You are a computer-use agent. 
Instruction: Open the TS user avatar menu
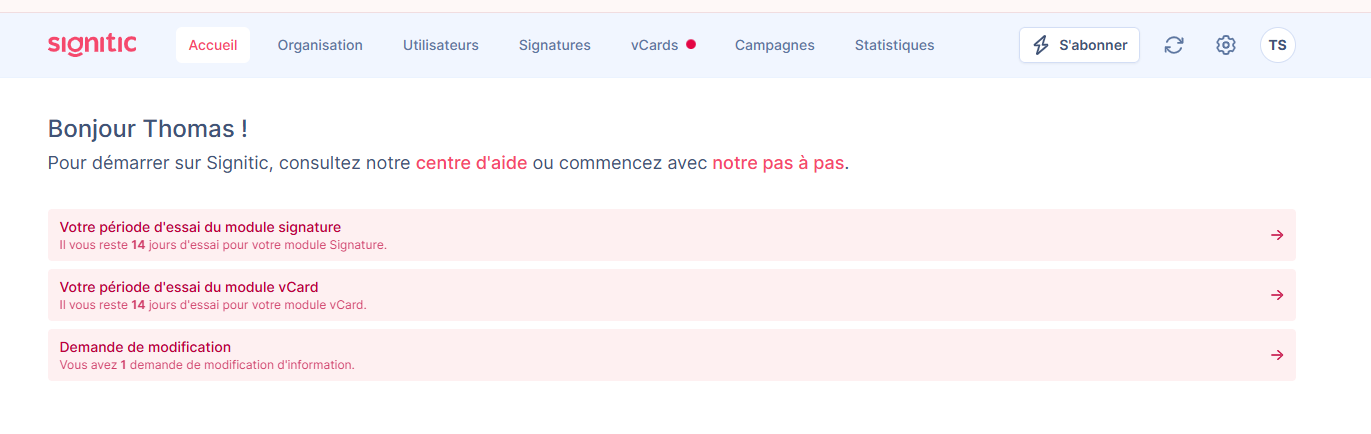click(1278, 45)
